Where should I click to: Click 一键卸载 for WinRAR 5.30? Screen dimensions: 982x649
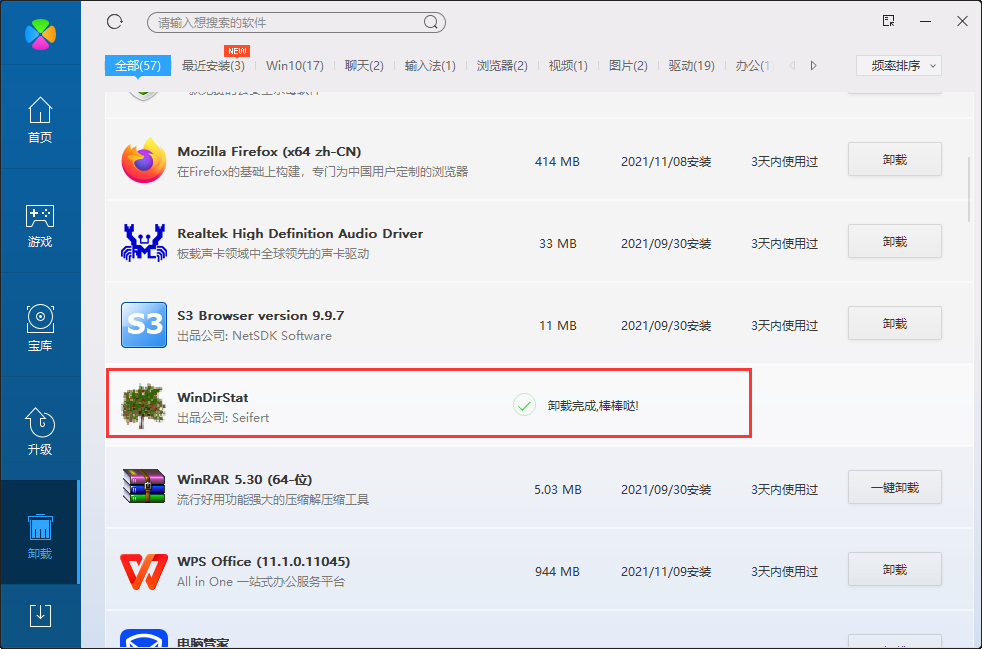pyautogui.click(x=895, y=487)
